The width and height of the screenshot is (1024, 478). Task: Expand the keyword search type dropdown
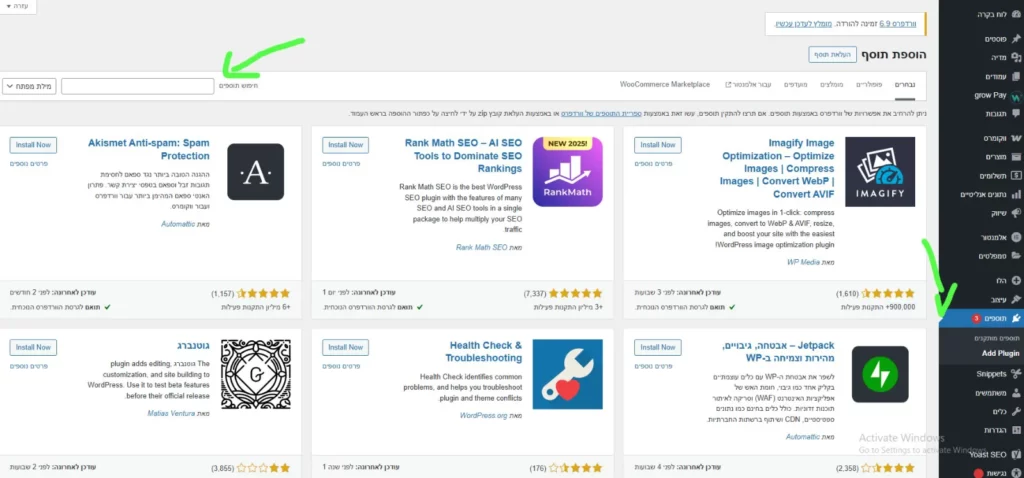[29, 86]
